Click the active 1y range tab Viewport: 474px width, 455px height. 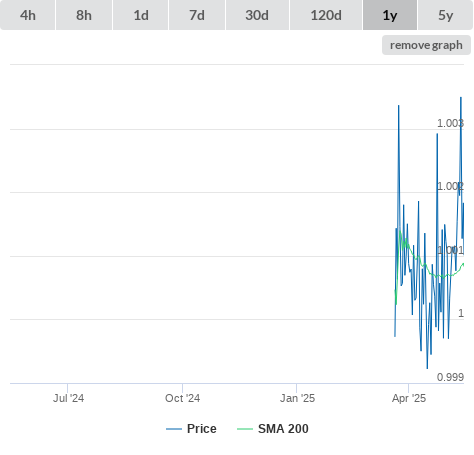pos(390,15)
